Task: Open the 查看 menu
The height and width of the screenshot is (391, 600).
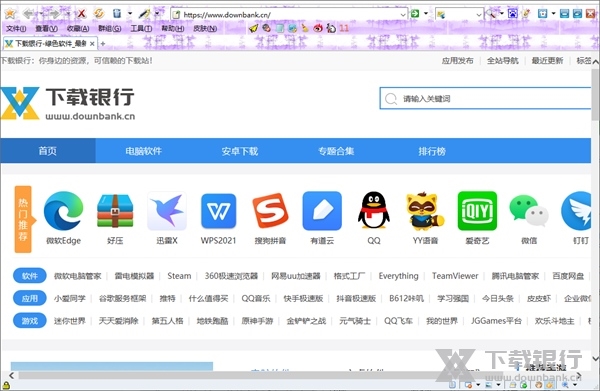Action: (46, 28)
